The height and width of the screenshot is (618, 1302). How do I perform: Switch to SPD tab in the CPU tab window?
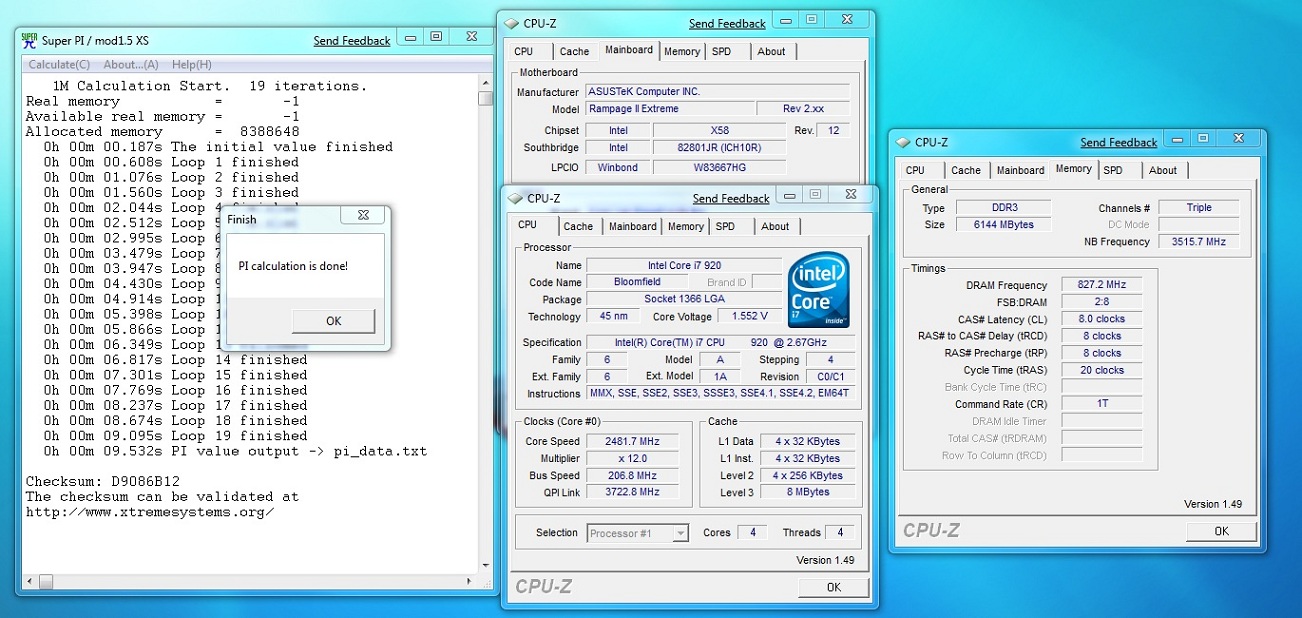coord(726,227)
